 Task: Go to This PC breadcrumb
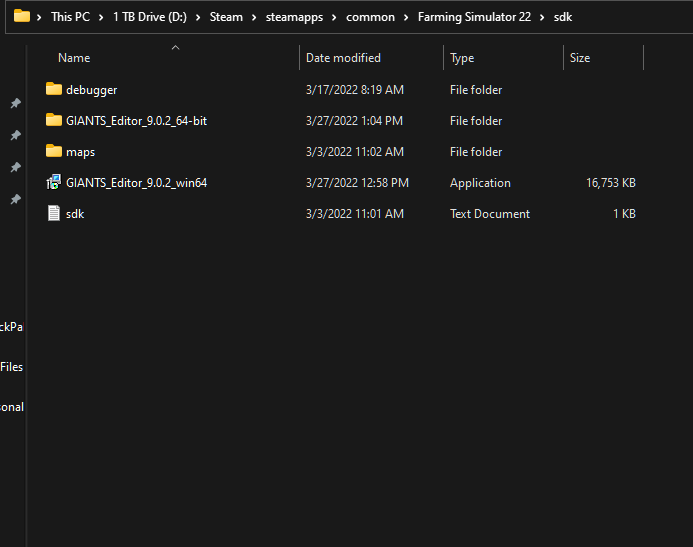tap(70, 17)
